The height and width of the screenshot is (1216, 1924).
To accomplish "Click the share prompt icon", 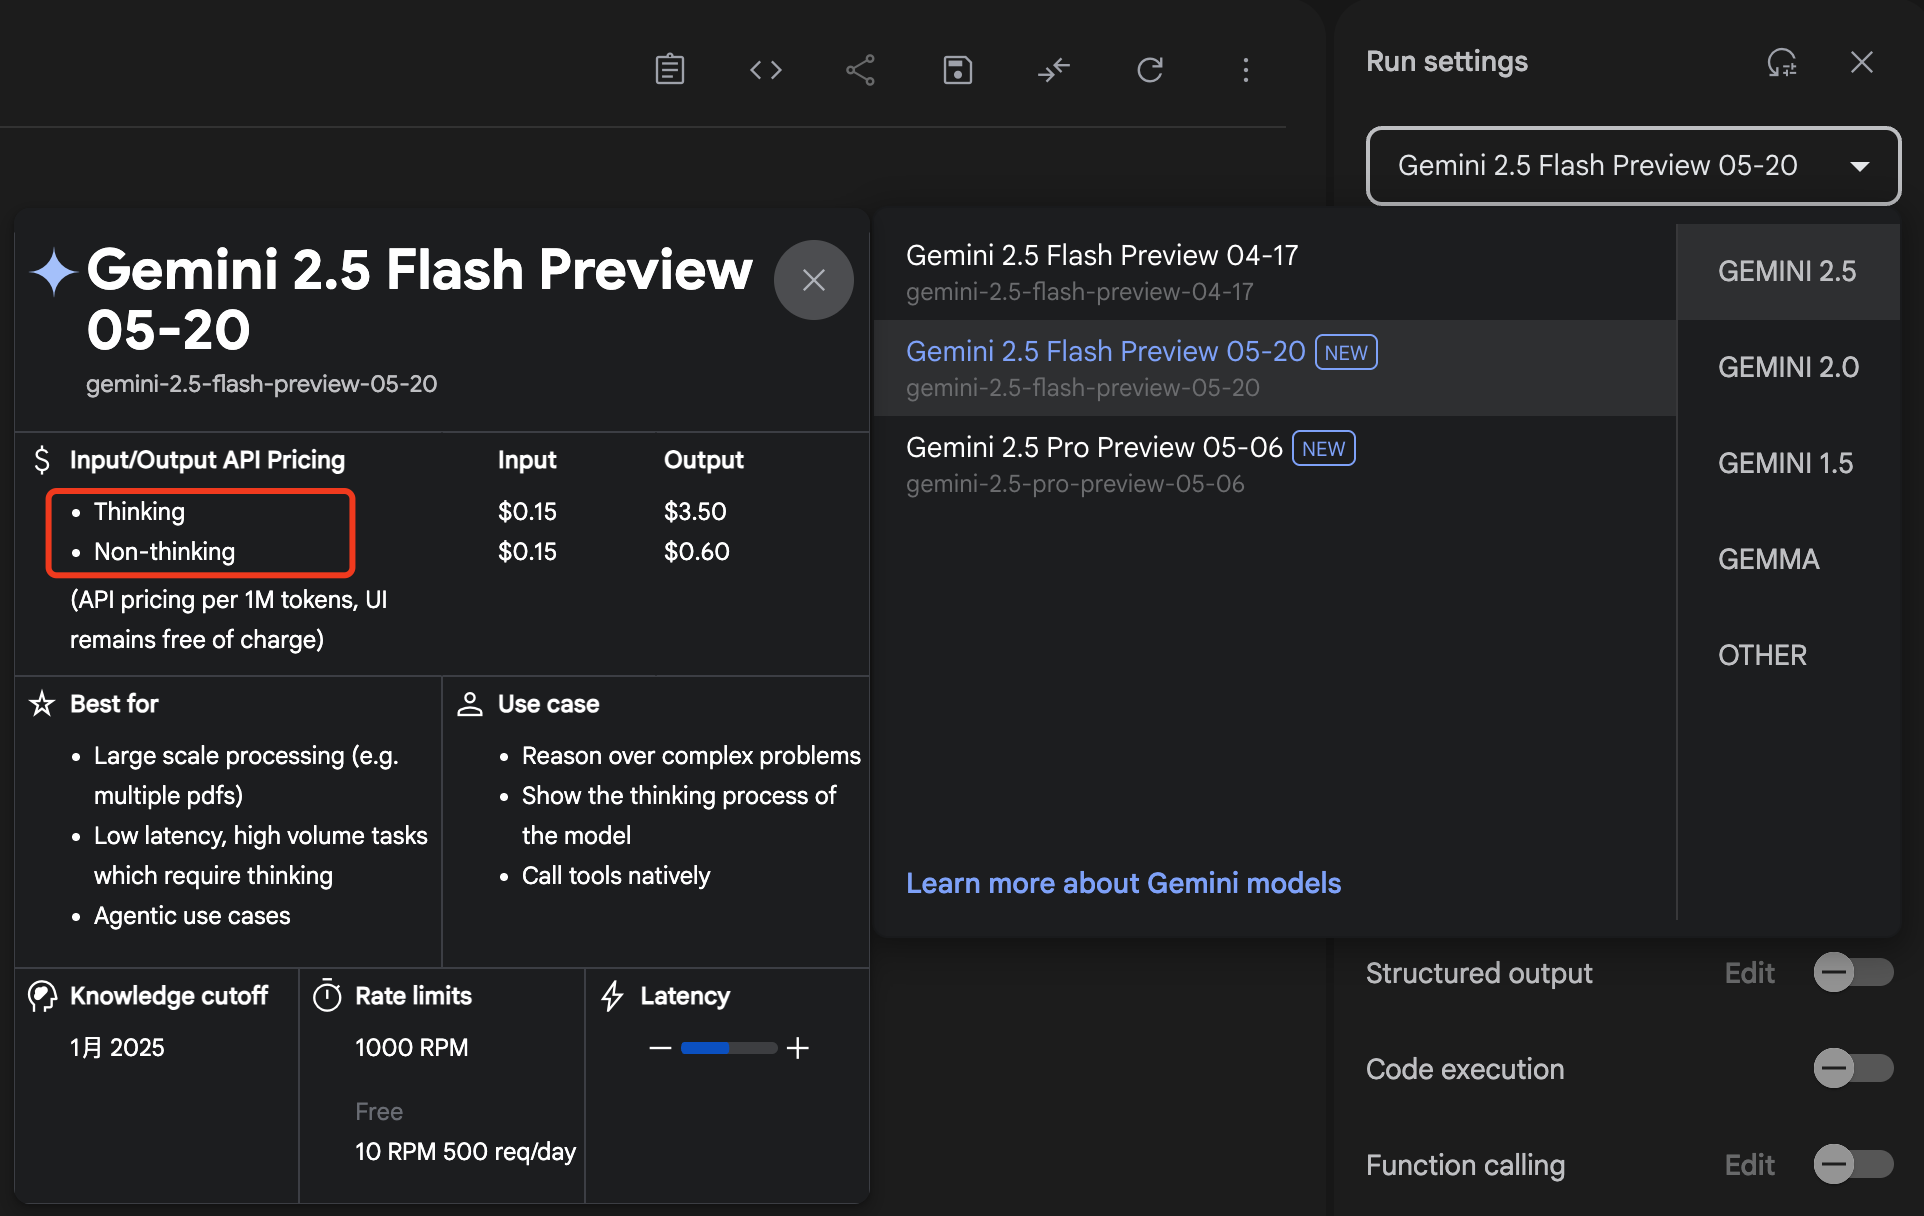I will coord(860,70).
